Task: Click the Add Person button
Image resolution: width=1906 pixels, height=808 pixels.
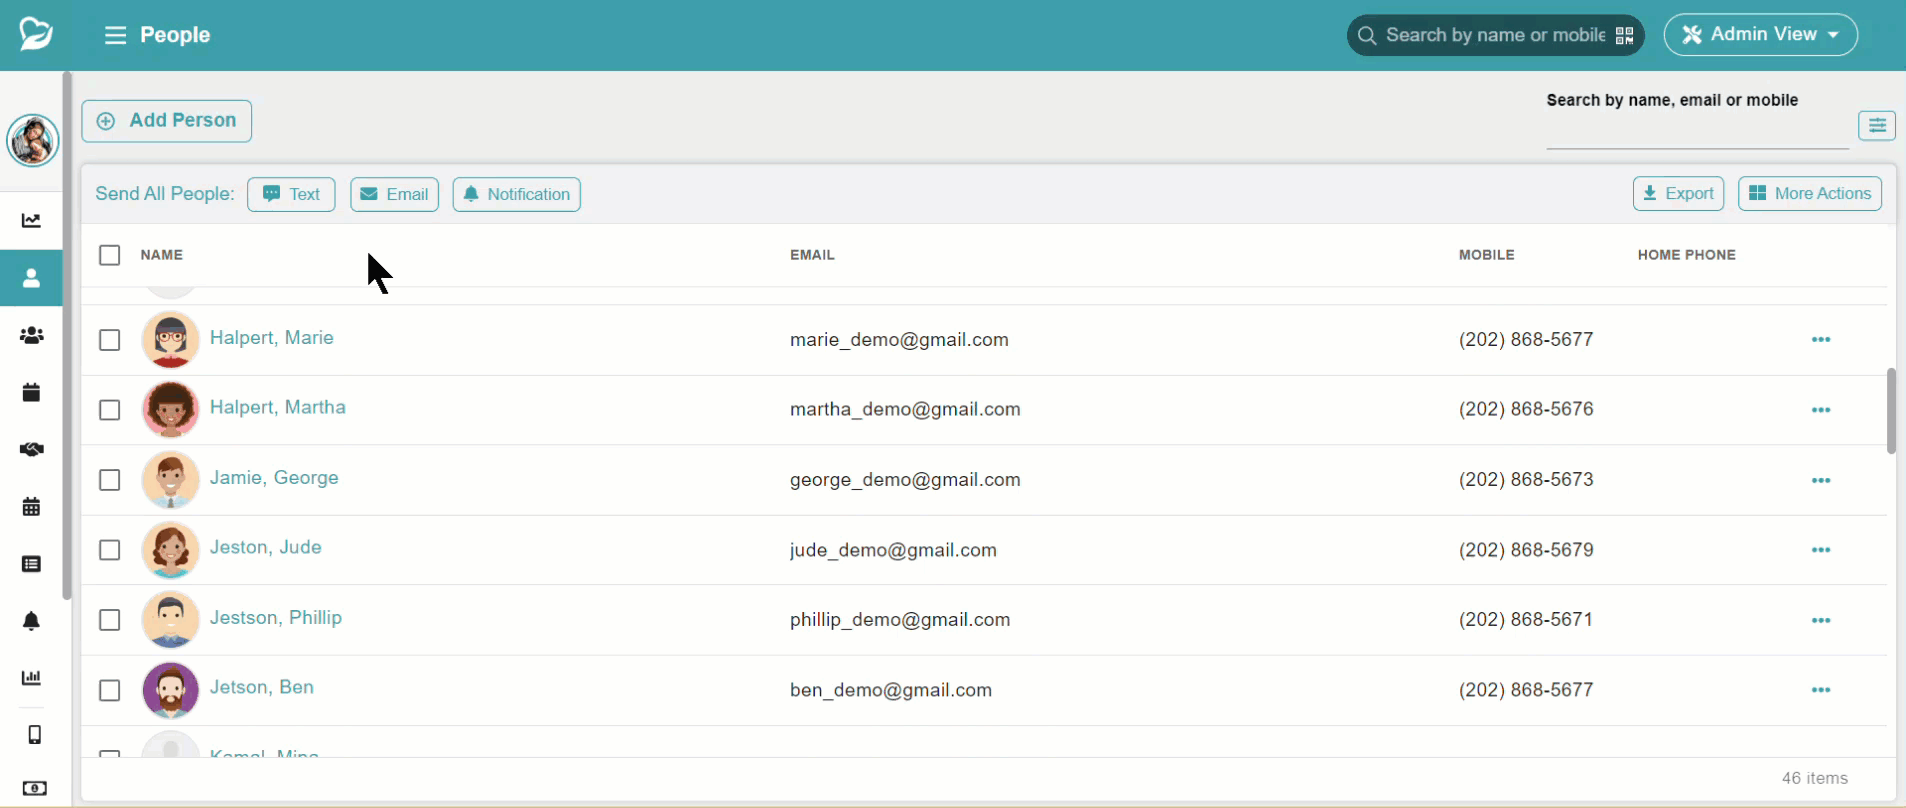Action: [x=167, y=121]
